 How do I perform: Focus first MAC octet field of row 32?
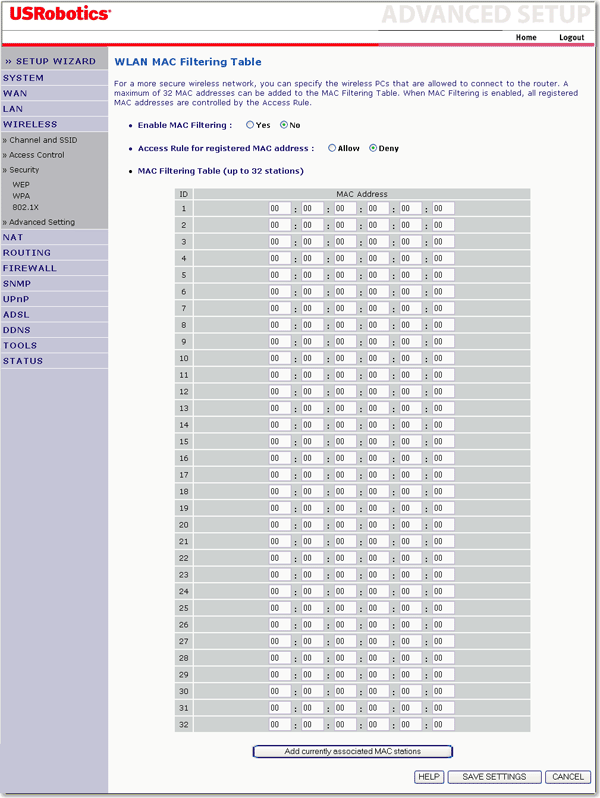(x=280, y=724)
